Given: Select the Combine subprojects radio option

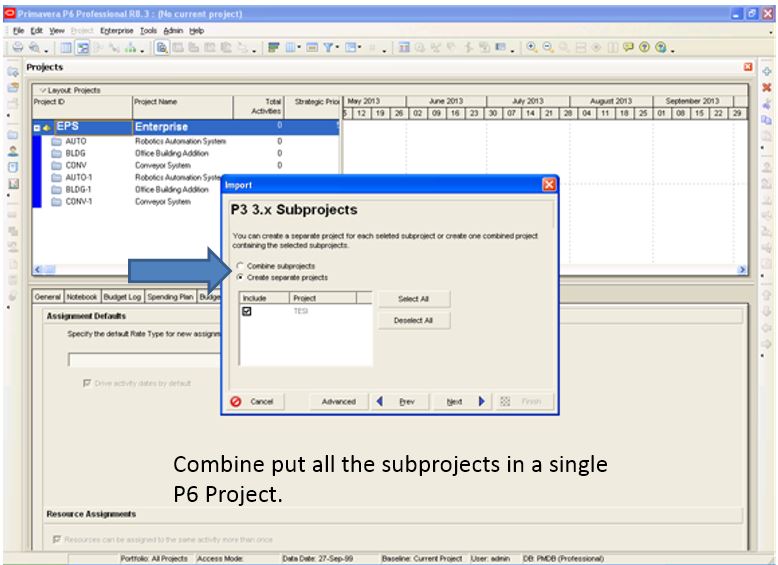Looking at the screenshot, I should 240,266.
